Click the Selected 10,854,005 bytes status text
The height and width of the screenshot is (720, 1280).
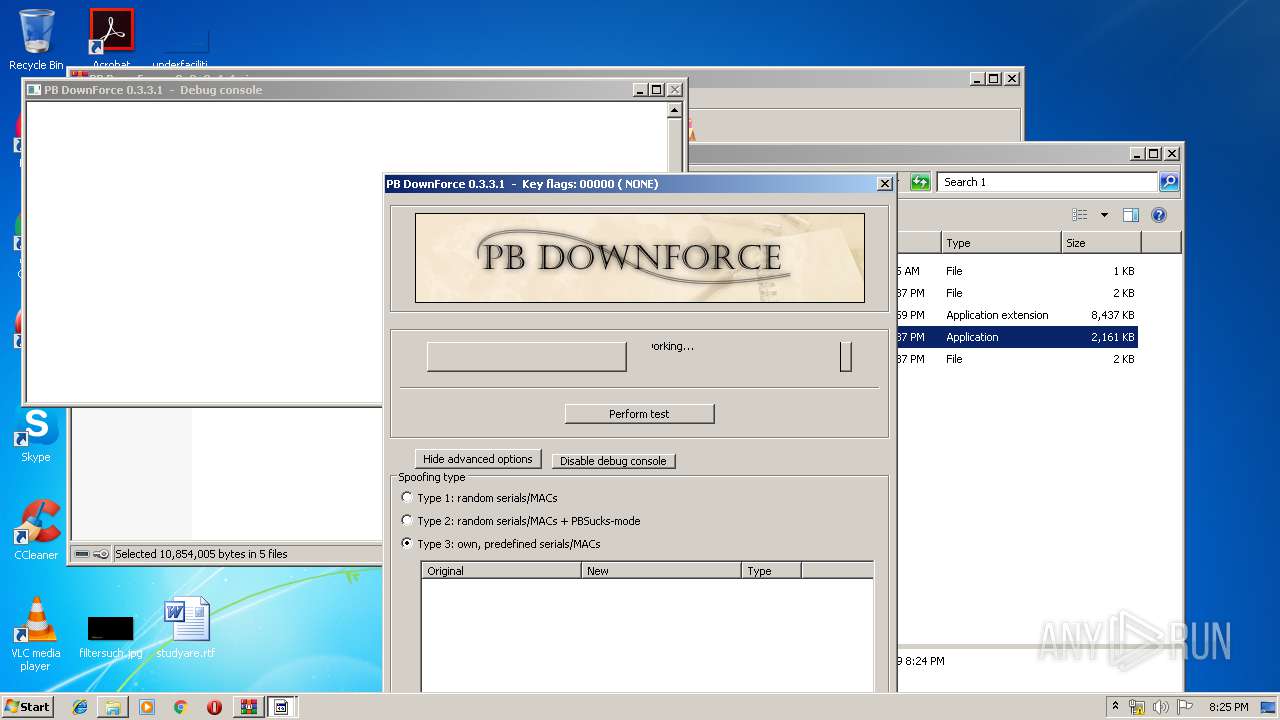point(201,554)
